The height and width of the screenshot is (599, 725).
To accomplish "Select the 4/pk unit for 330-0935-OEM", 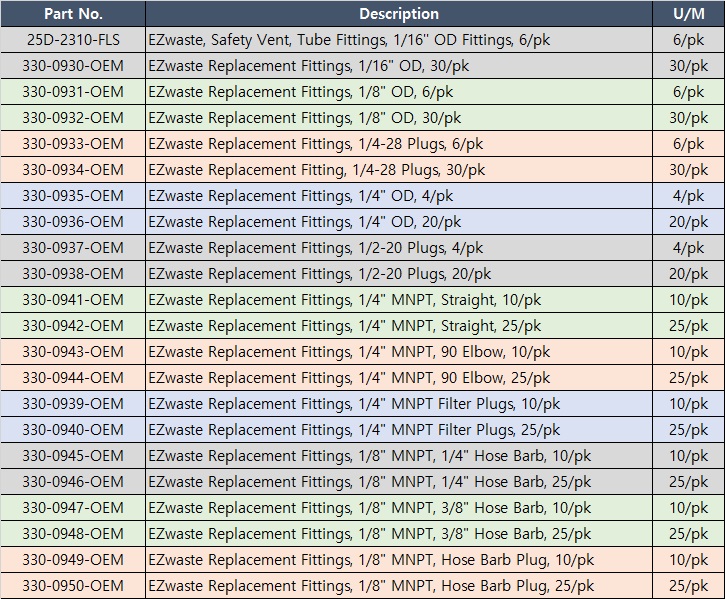I will tap(688, 196).
